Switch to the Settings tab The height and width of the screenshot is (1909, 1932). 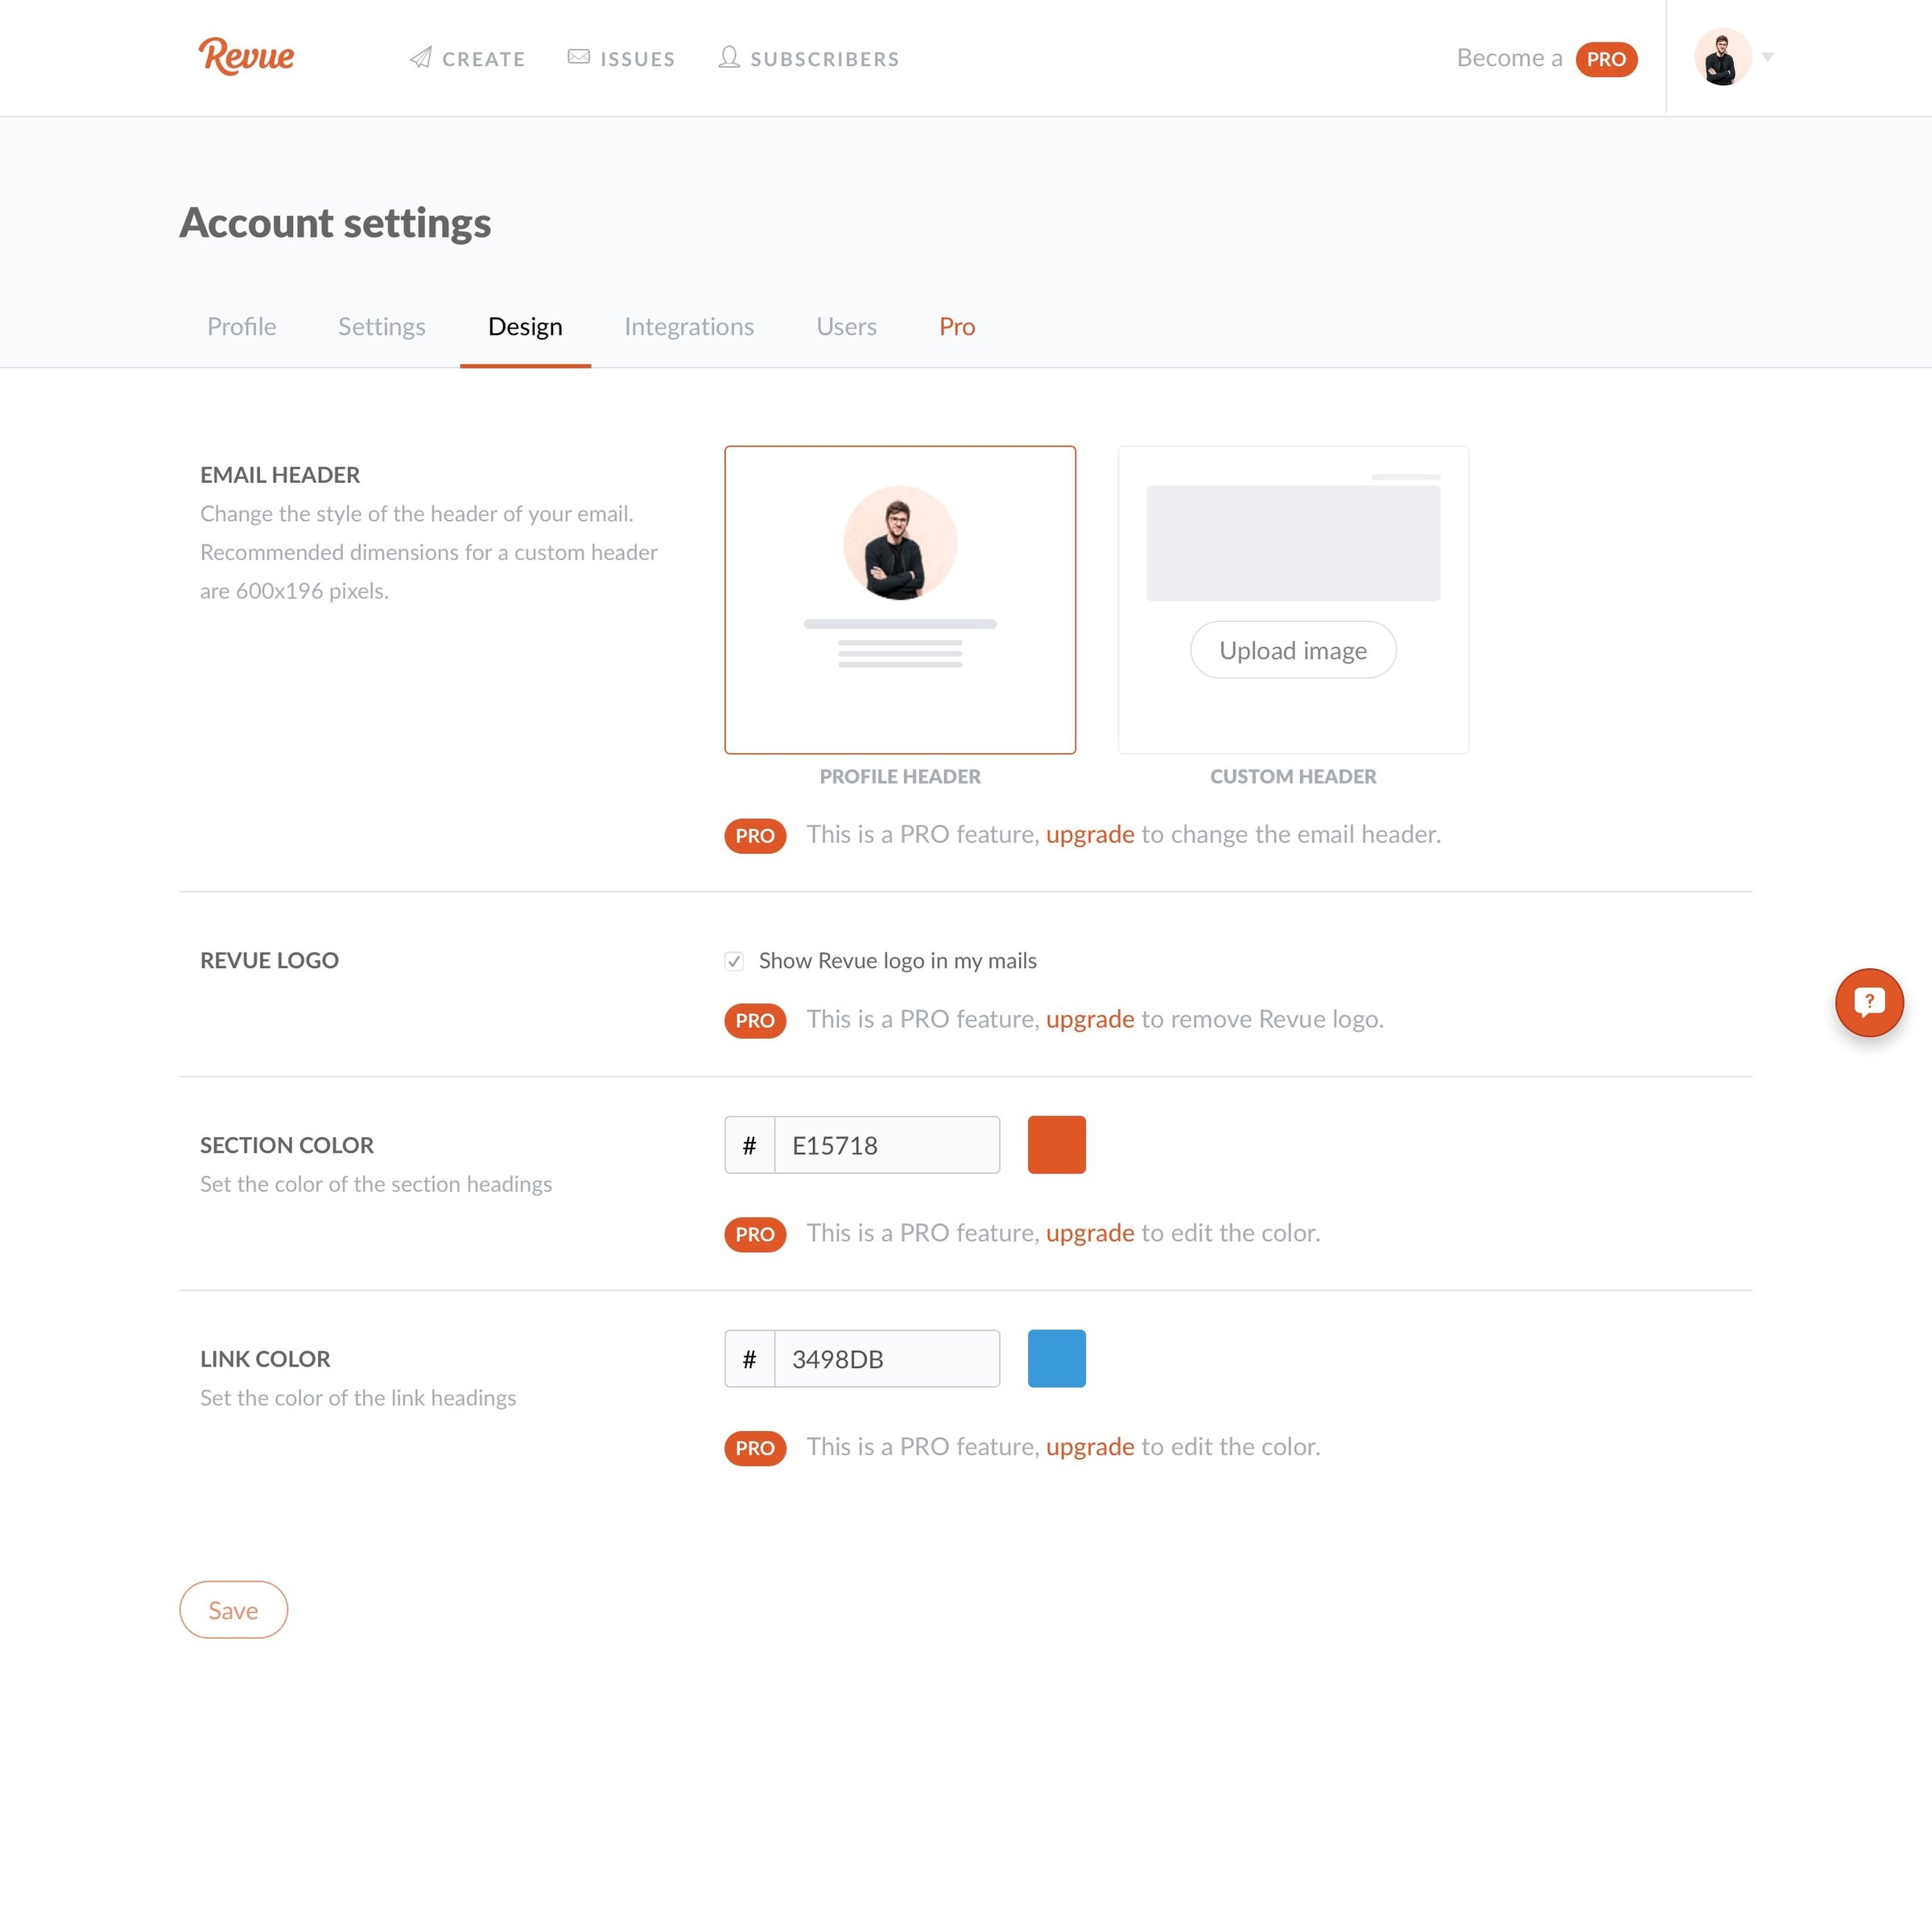coord(382,326)
